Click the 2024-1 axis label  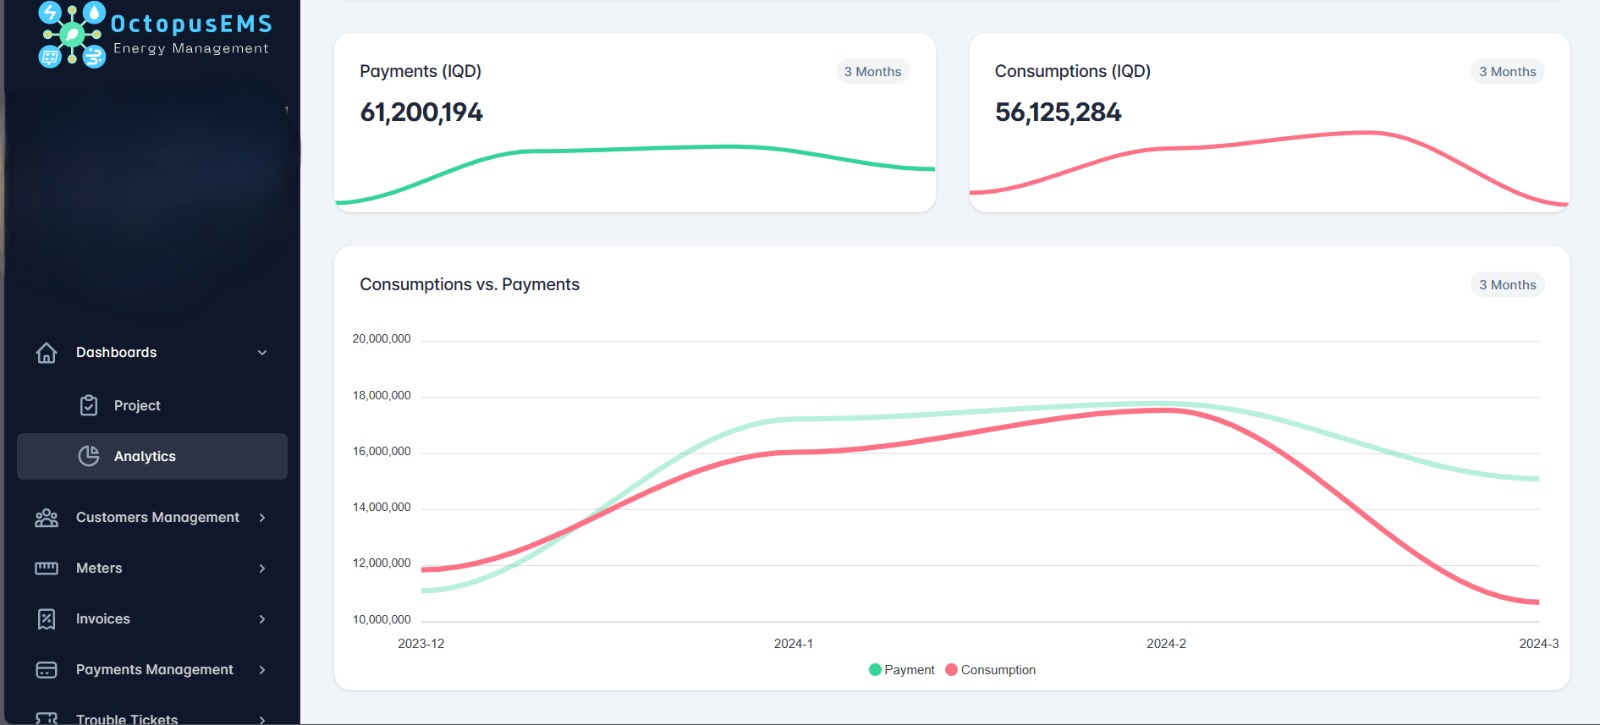pyautogui.click(x=793, y=644)
